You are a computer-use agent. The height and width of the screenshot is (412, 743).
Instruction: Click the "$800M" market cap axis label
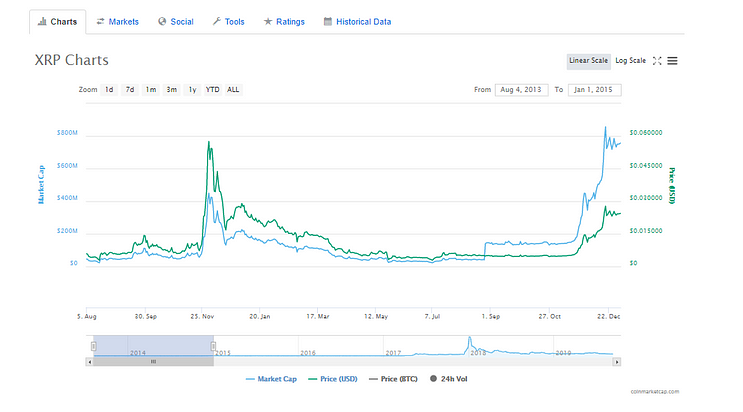click(67, 133)
